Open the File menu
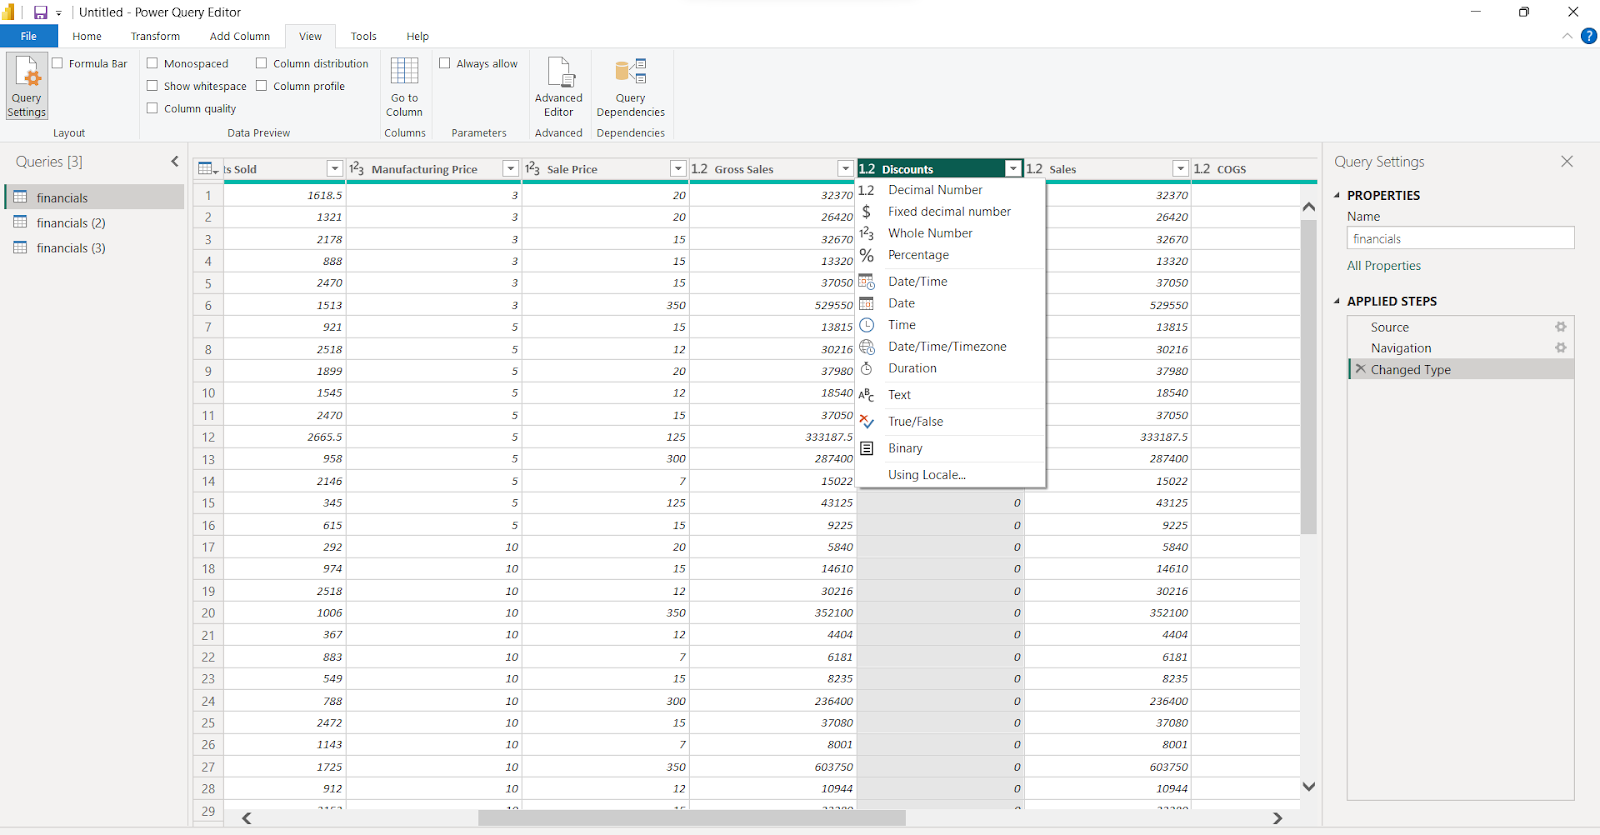This screenshot has width=1600, height=835. pyautogui.click(x=29, y=36)
